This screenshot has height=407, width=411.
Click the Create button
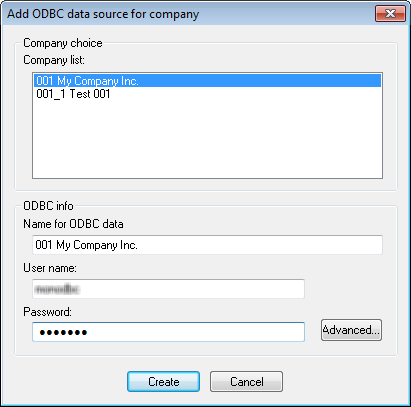[x=163, y=382]
